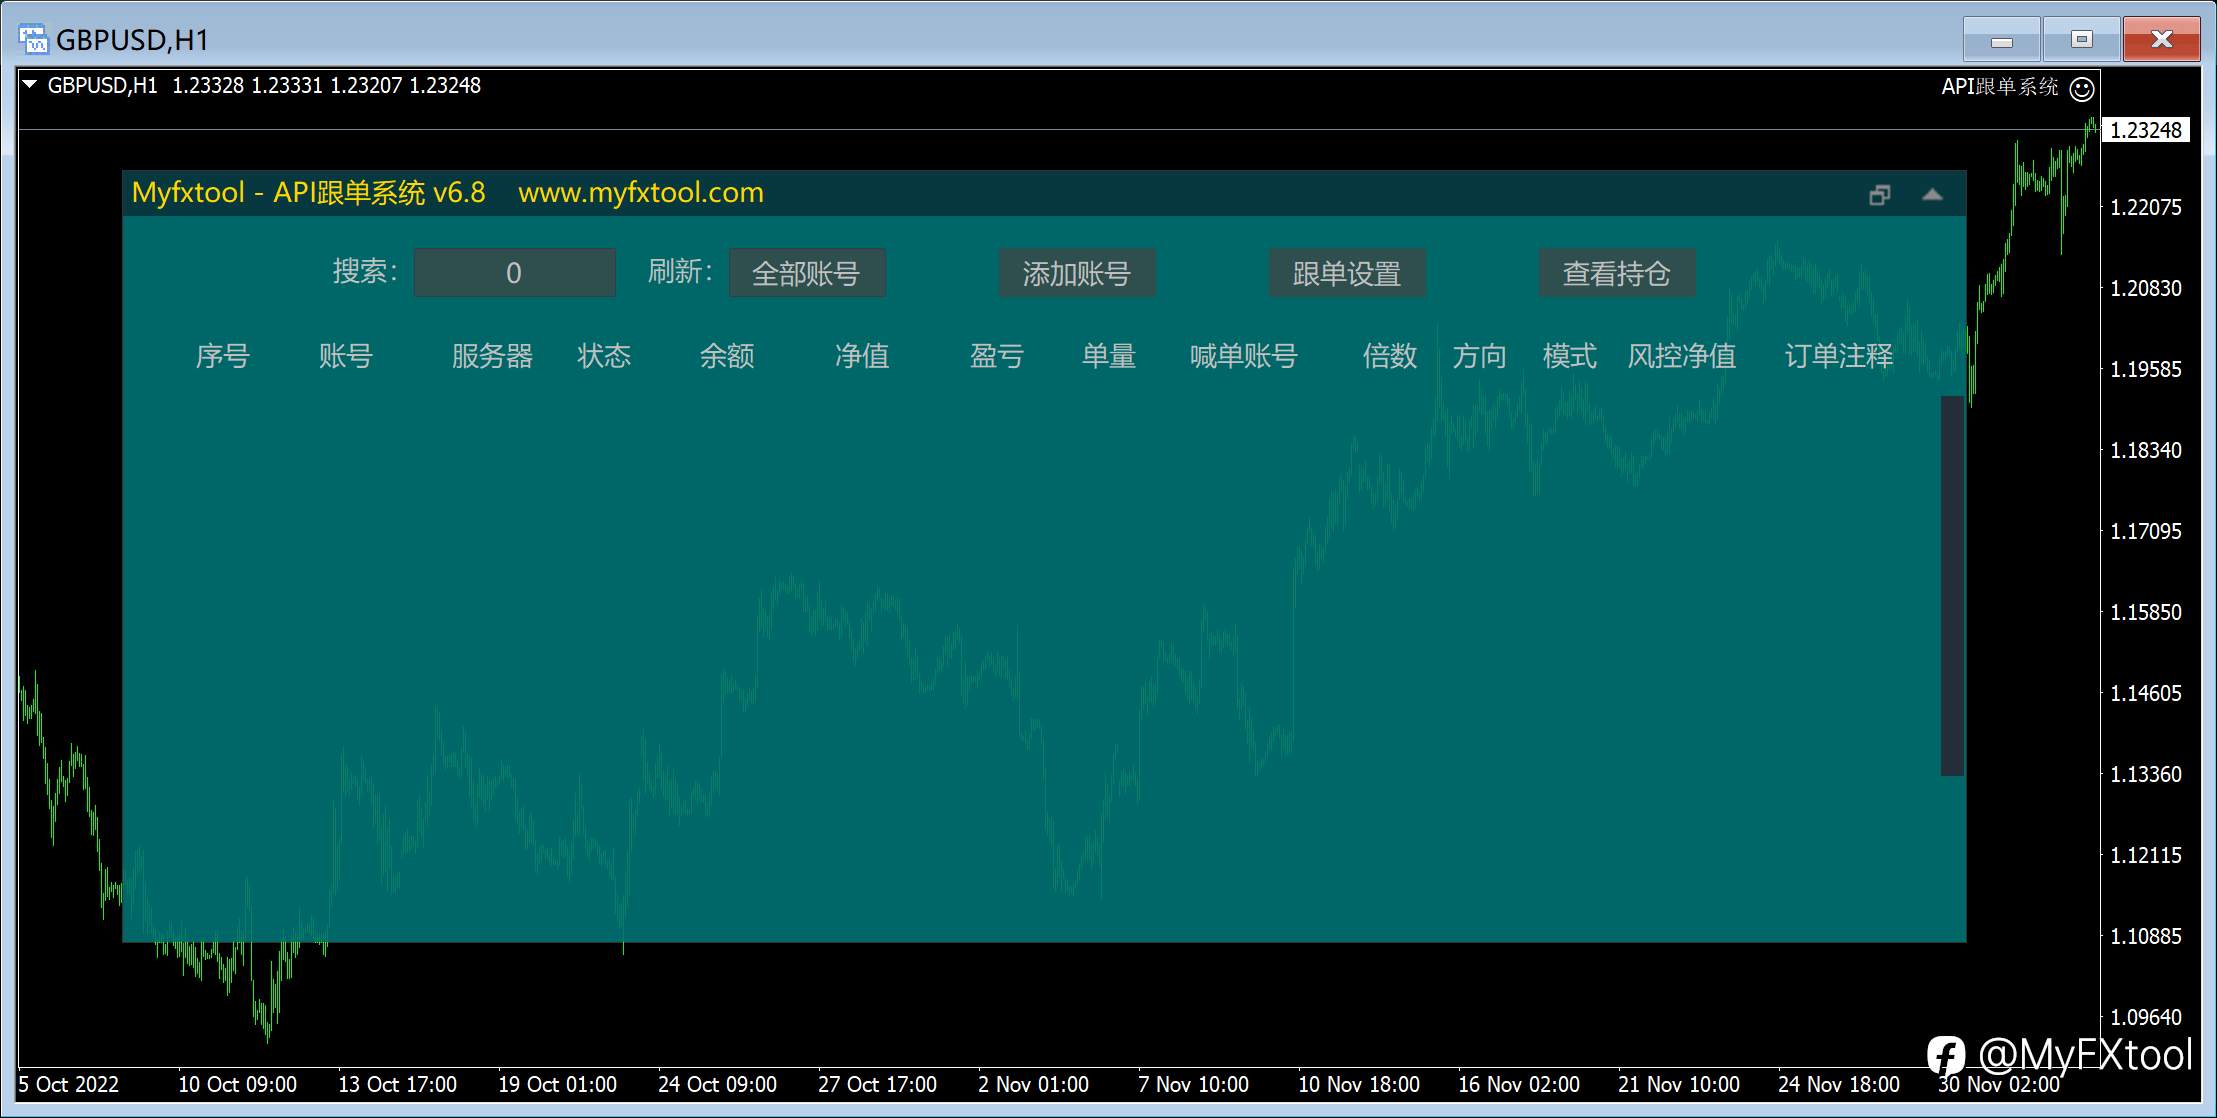Image resolution: width=2217 pixels, height=1118 pixels.
Task: Open 跟单设置 copy-trade settings
Action: click(x=1347, y=273)
